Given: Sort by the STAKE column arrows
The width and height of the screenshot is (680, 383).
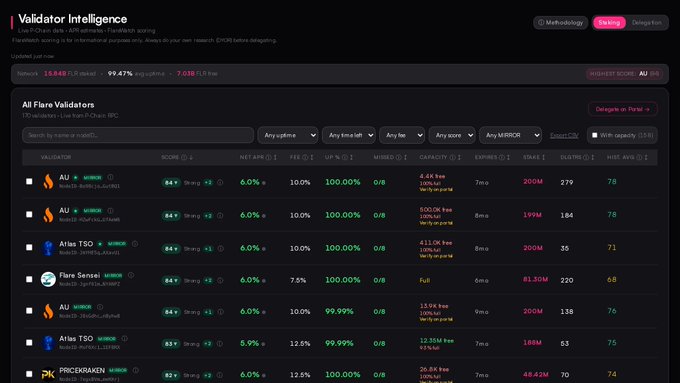Looking at the screenshot, I should tap(543, 157).
